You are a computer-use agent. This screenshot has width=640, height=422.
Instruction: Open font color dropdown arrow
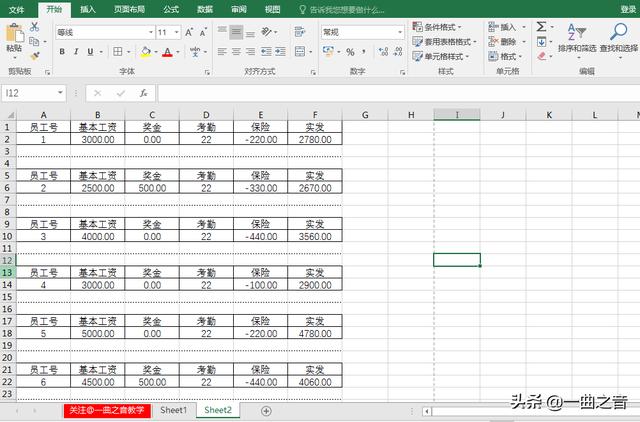(178, 52)
